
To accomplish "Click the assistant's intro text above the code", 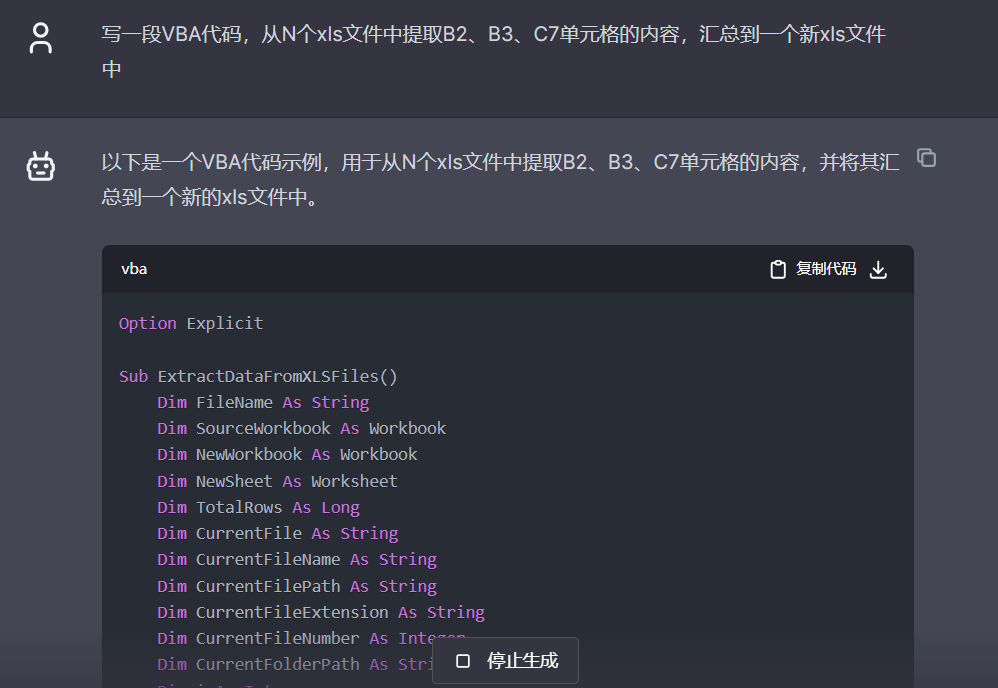I will (x=500, y=179).
